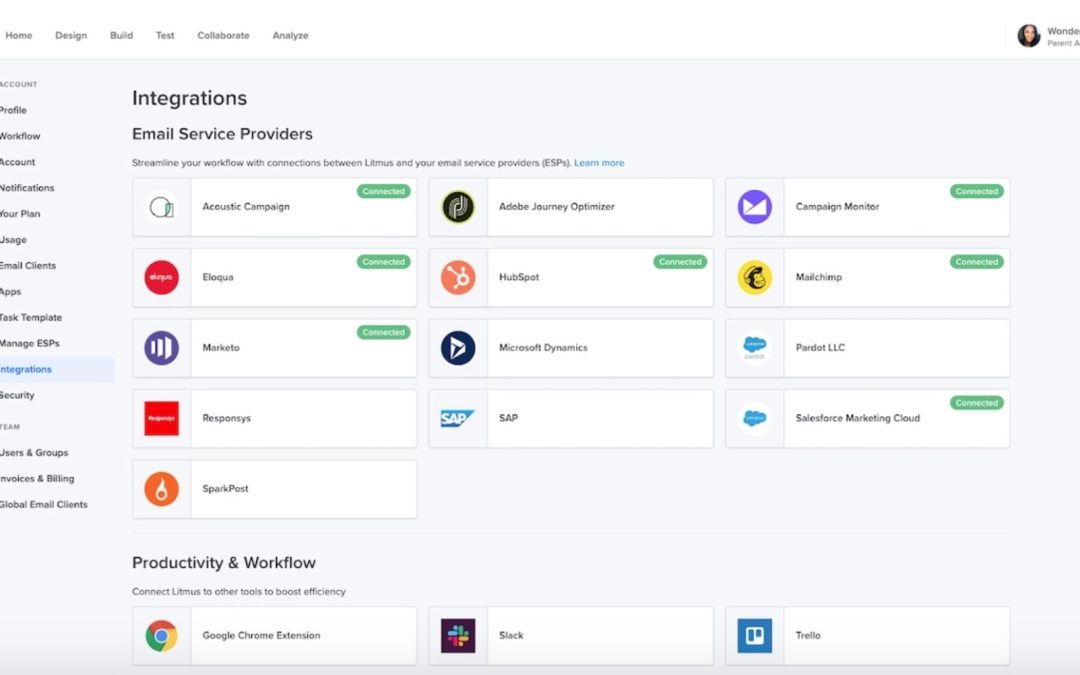This screenshot has height=675, width=1080.
Task: Click the Microsoft Dynamics card label
Action: [x=543, y=348]
